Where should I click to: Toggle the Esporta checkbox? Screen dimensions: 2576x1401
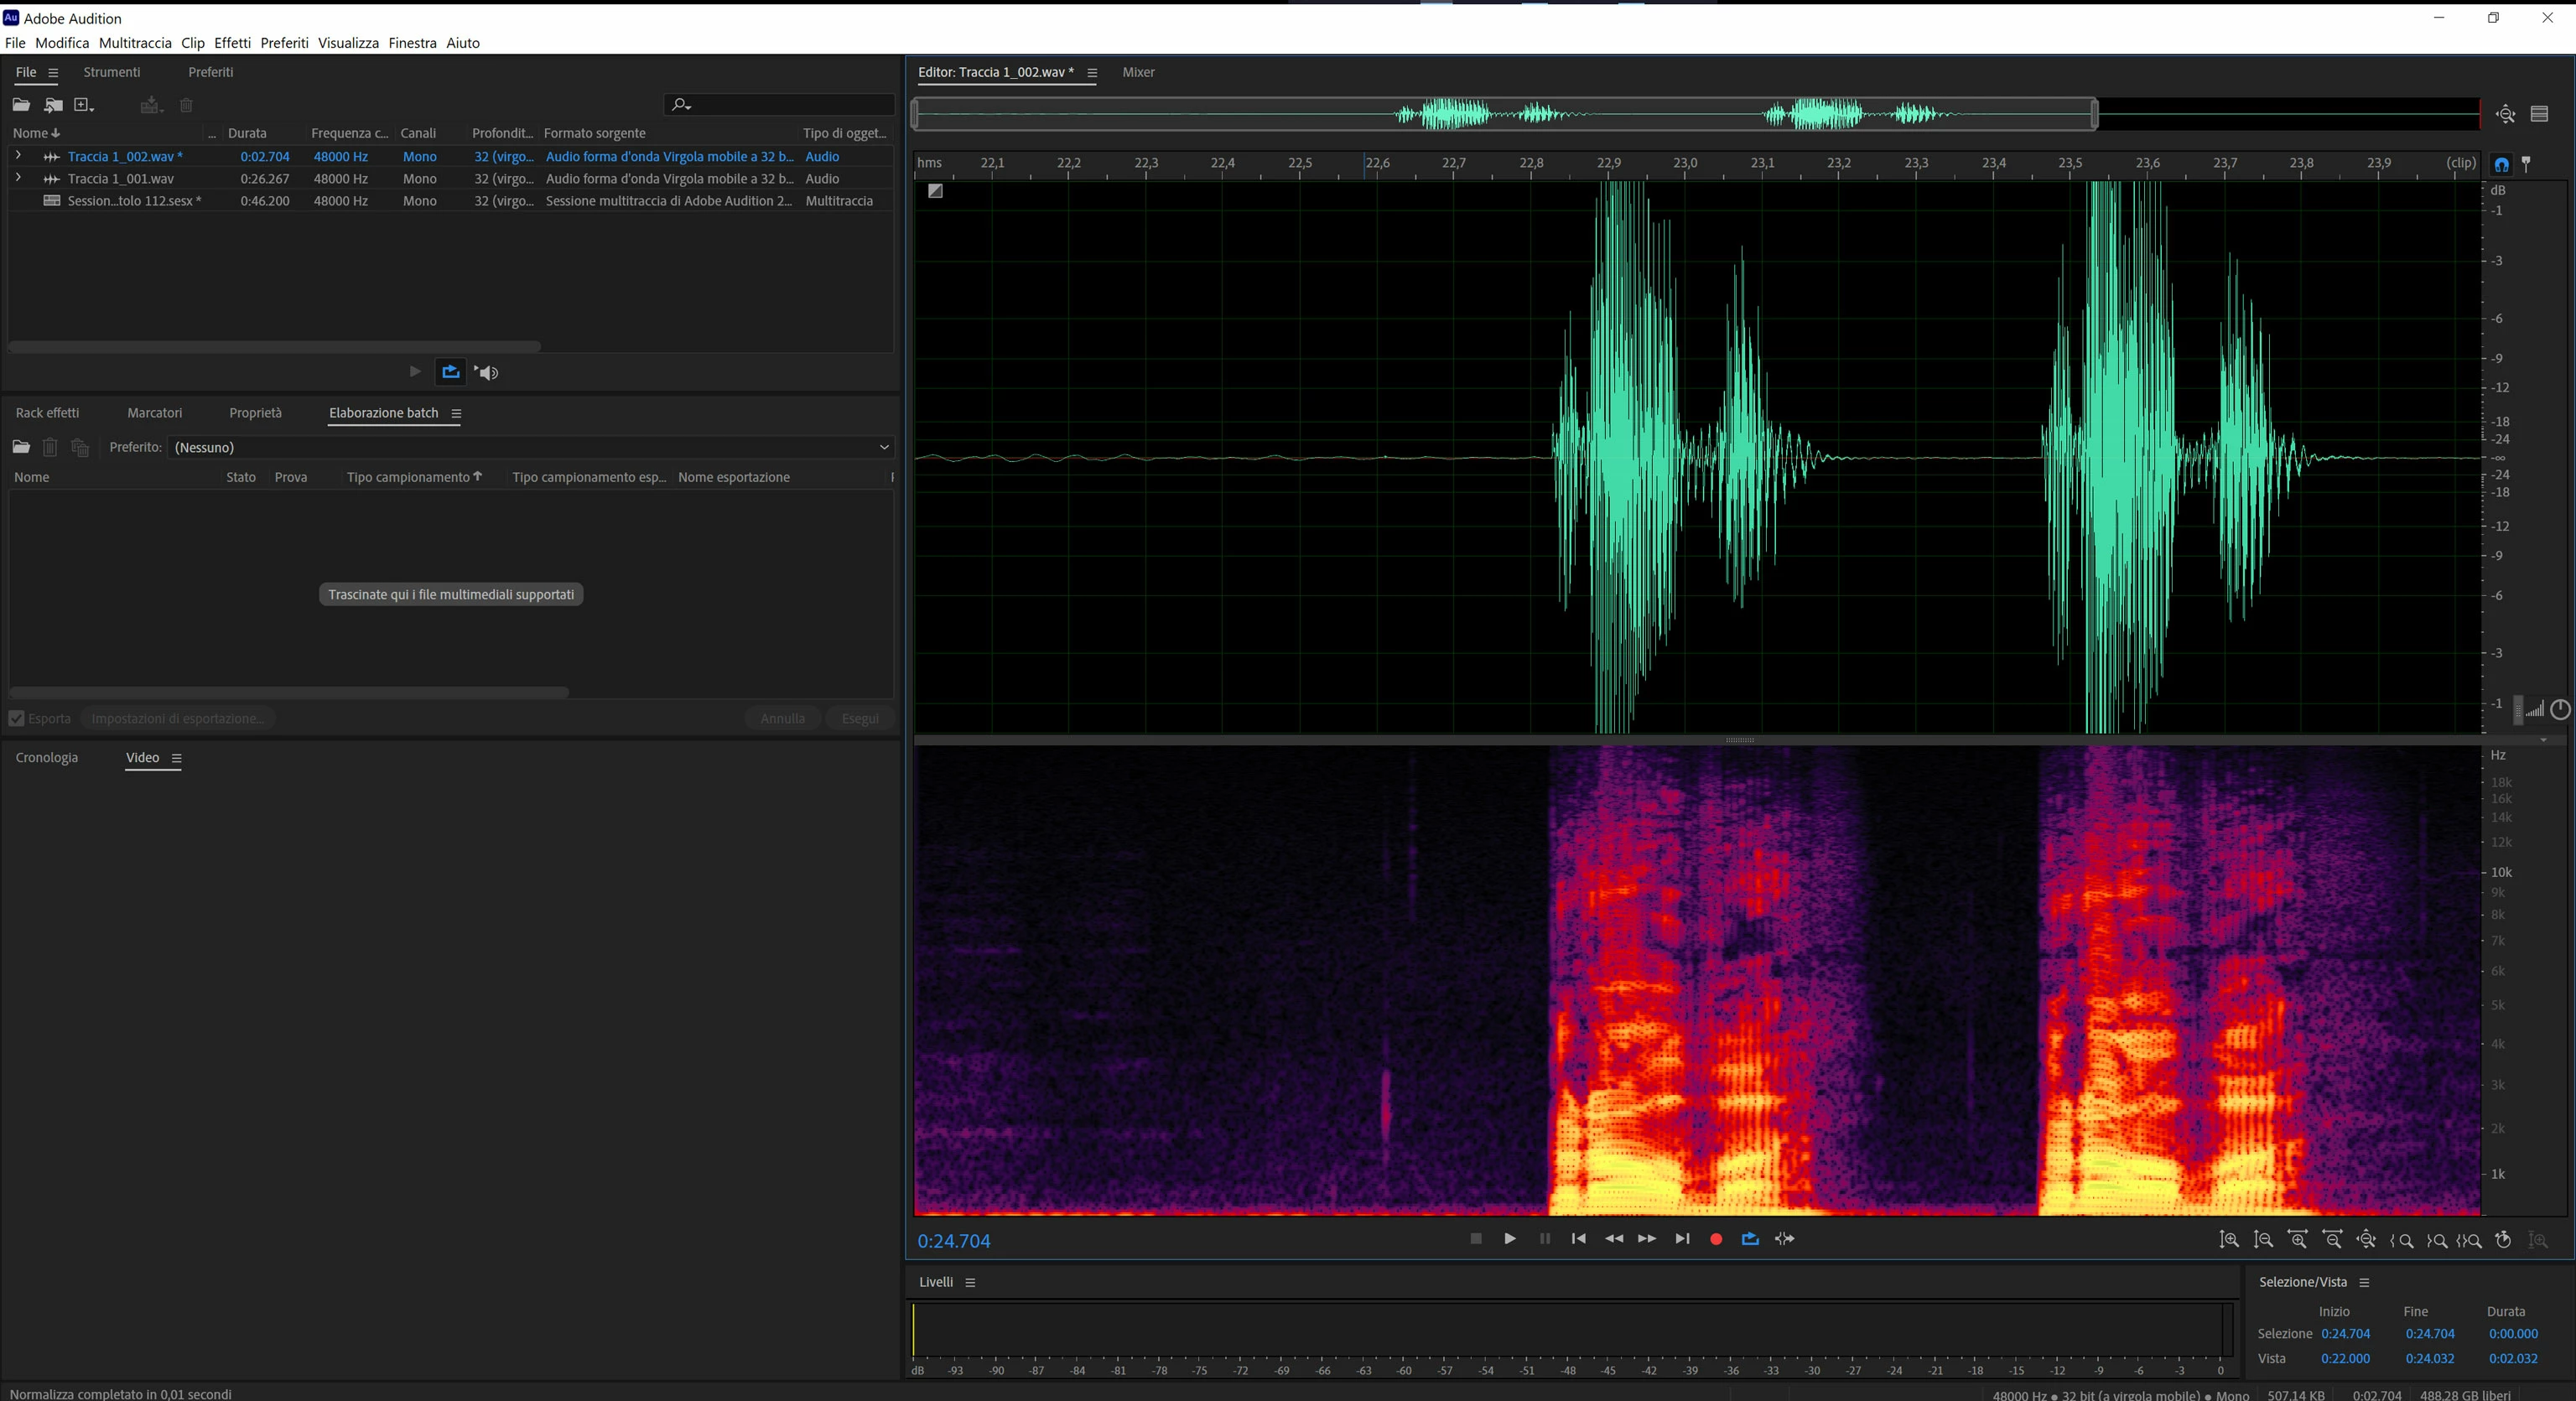pos(17,718)
